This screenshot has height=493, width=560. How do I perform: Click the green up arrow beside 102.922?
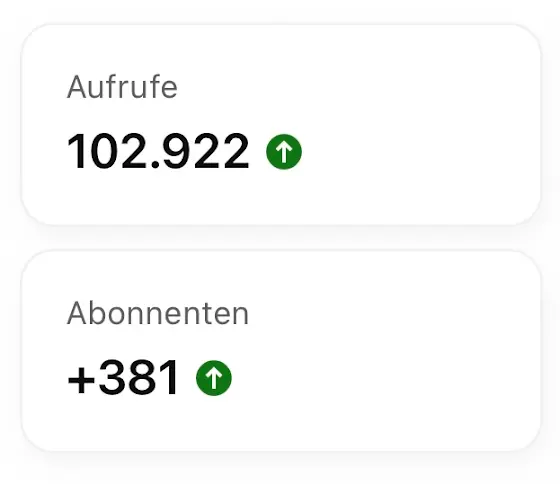point(284,152)
